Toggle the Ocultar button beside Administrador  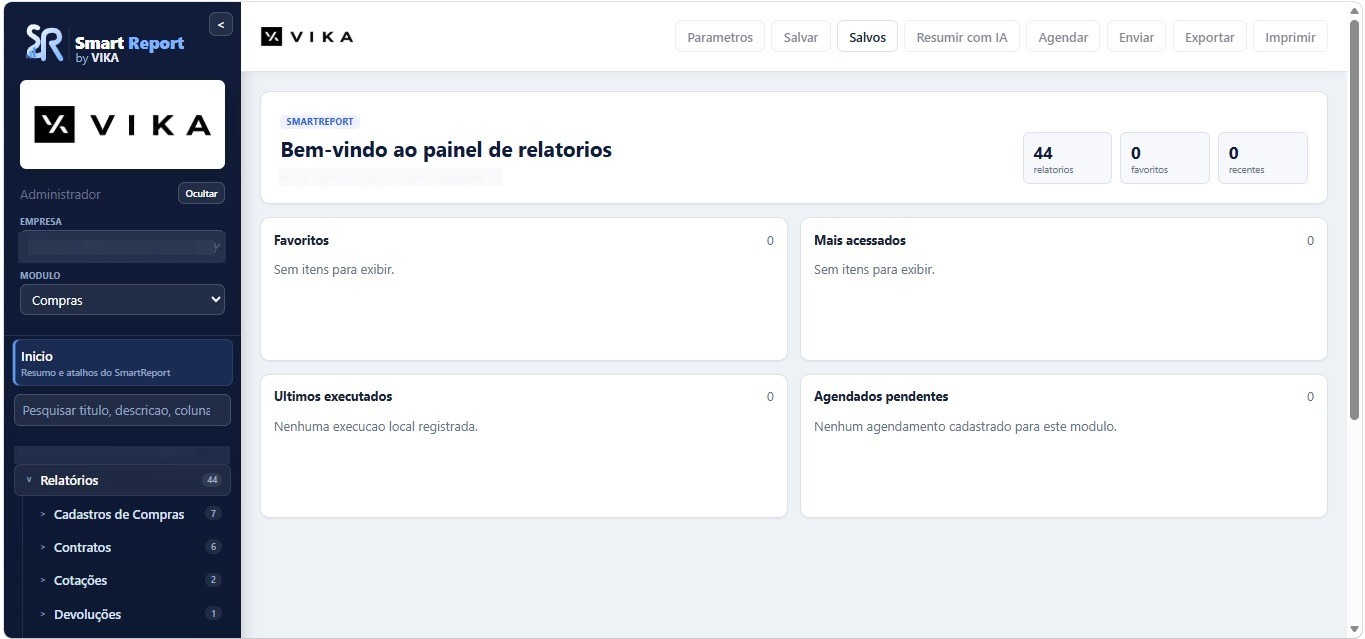pyautogui.click(x=201, y=194)
